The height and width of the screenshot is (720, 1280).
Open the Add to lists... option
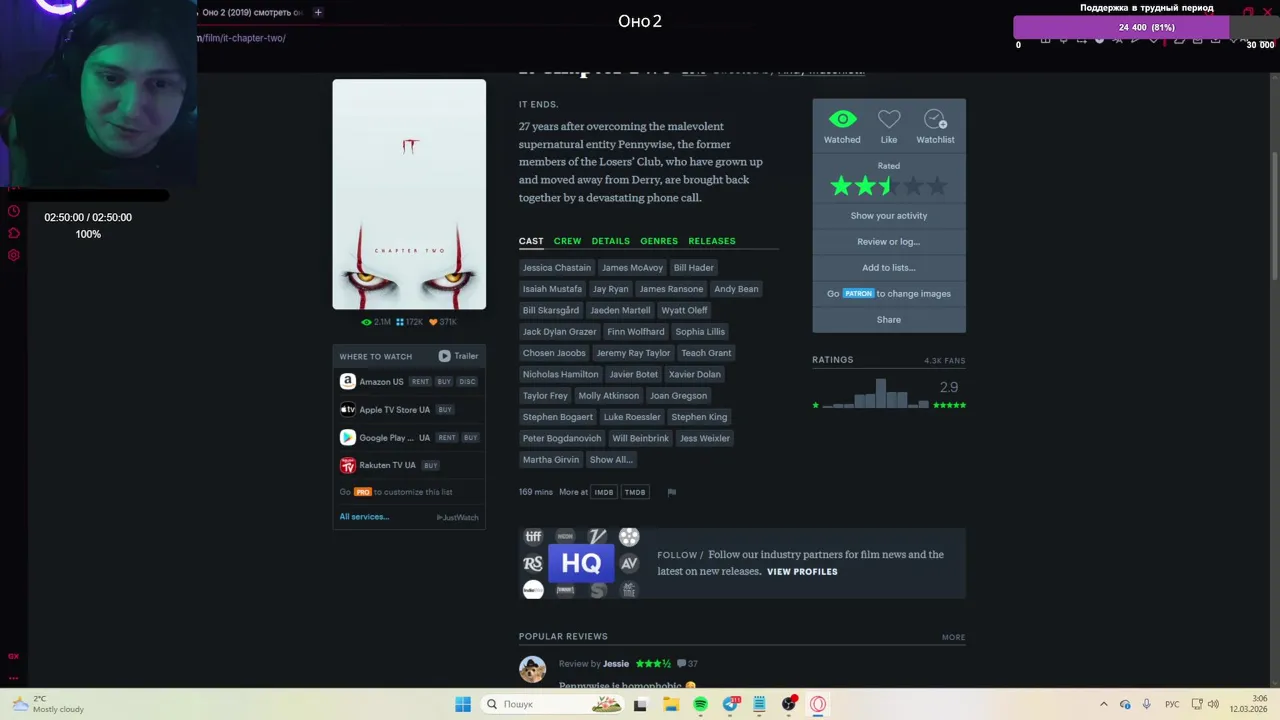pyautogui.click(x=889, y=267)
